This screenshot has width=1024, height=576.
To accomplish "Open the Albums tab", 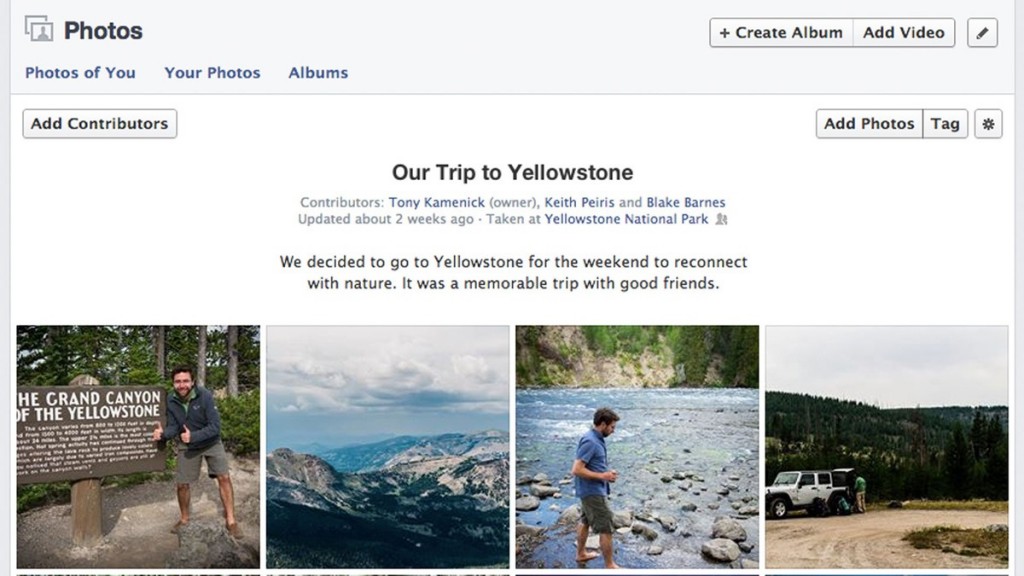I will pos(317,72).
